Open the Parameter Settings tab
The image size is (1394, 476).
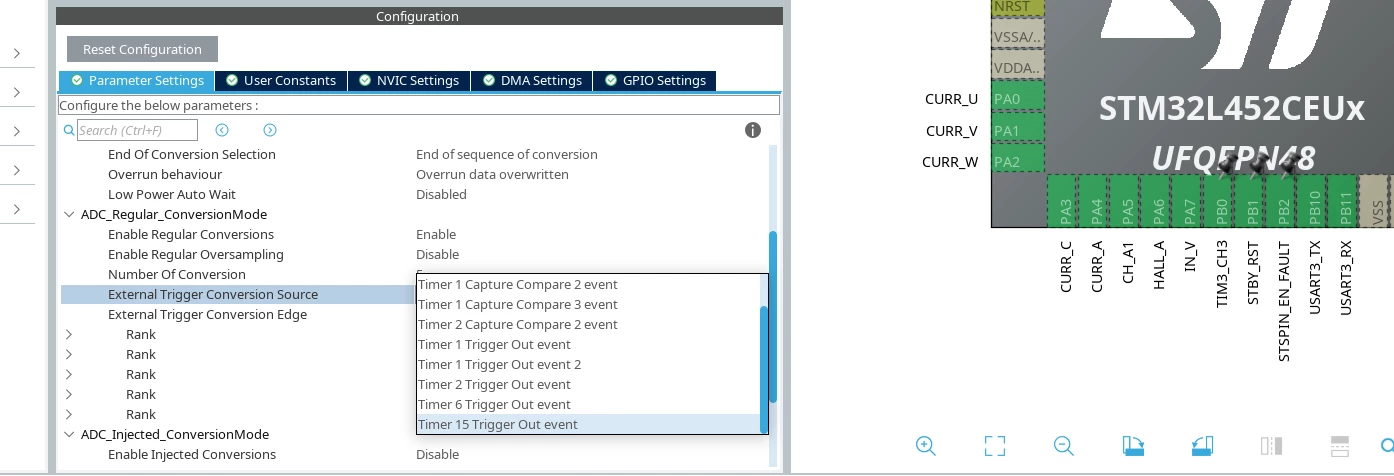(x=137, y=81)
